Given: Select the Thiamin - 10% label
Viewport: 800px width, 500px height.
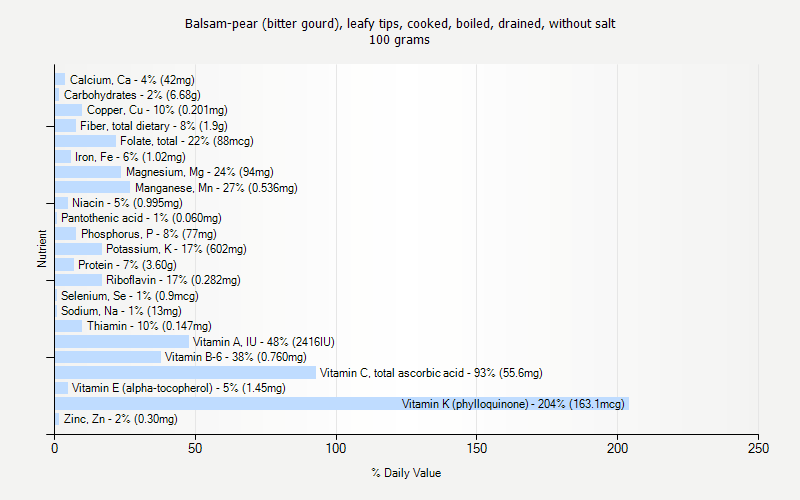Looking at the screenshot, I should tap(149, 326).
